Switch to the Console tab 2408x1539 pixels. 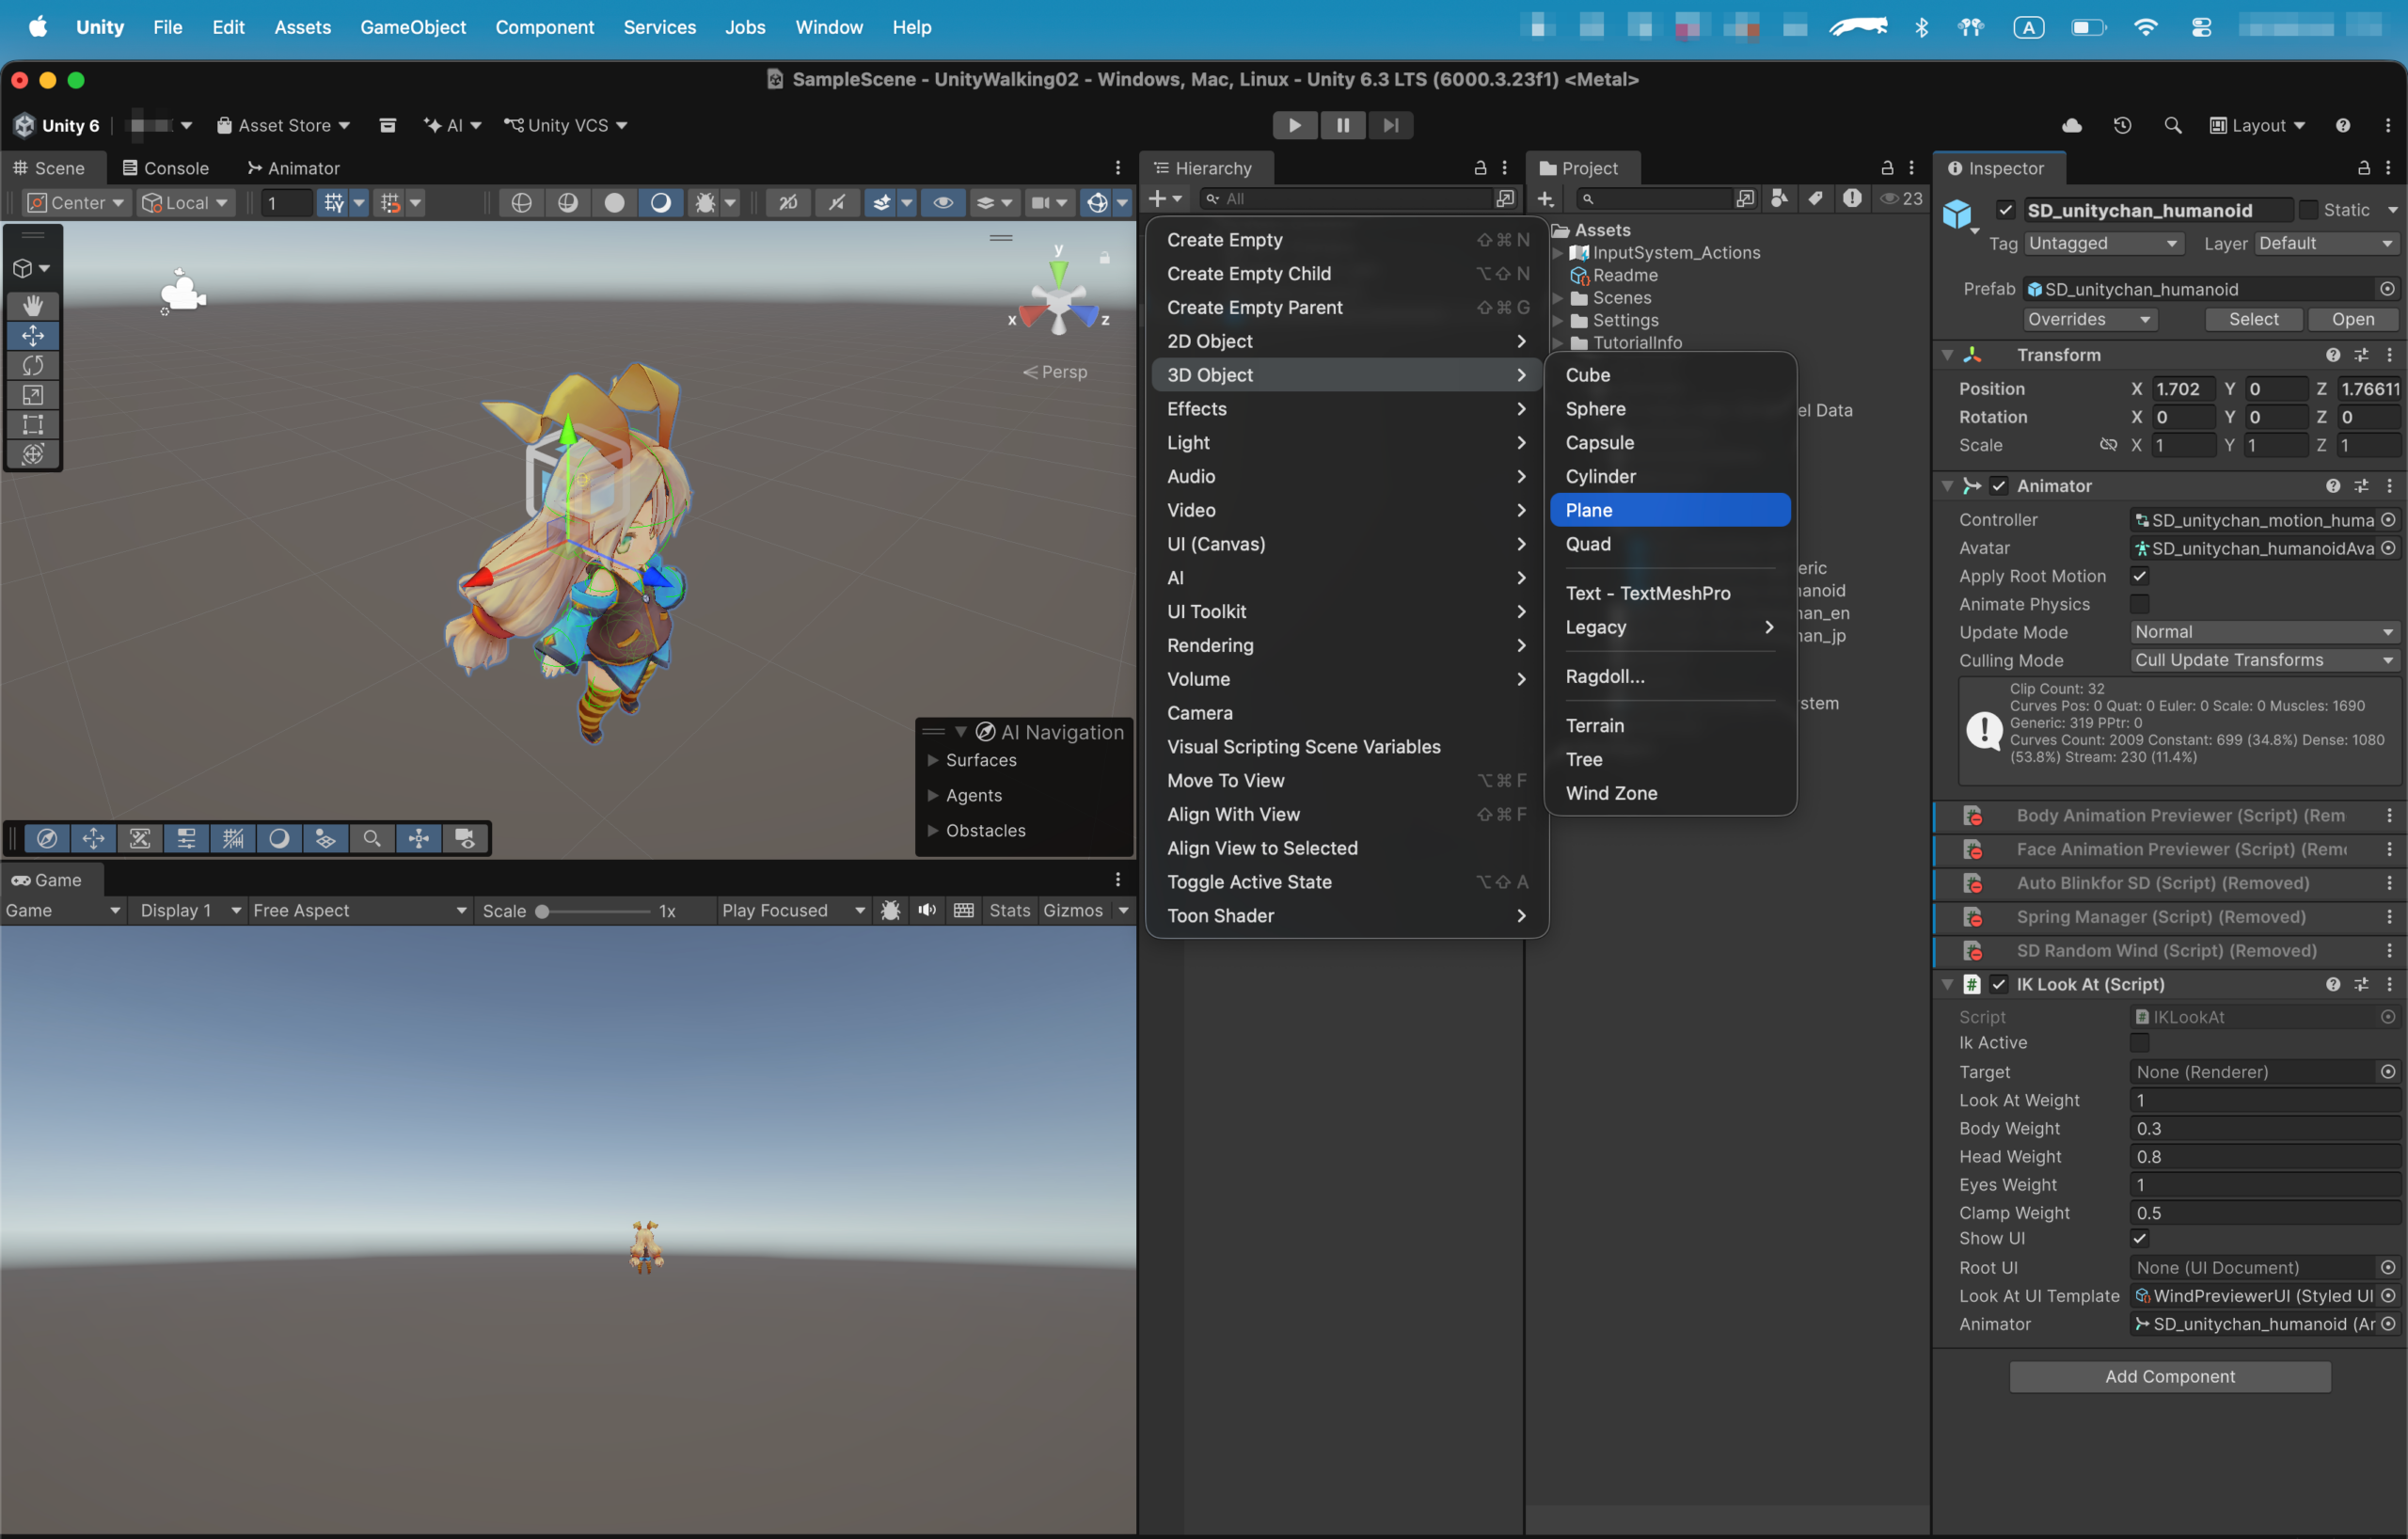coord(166,168)
